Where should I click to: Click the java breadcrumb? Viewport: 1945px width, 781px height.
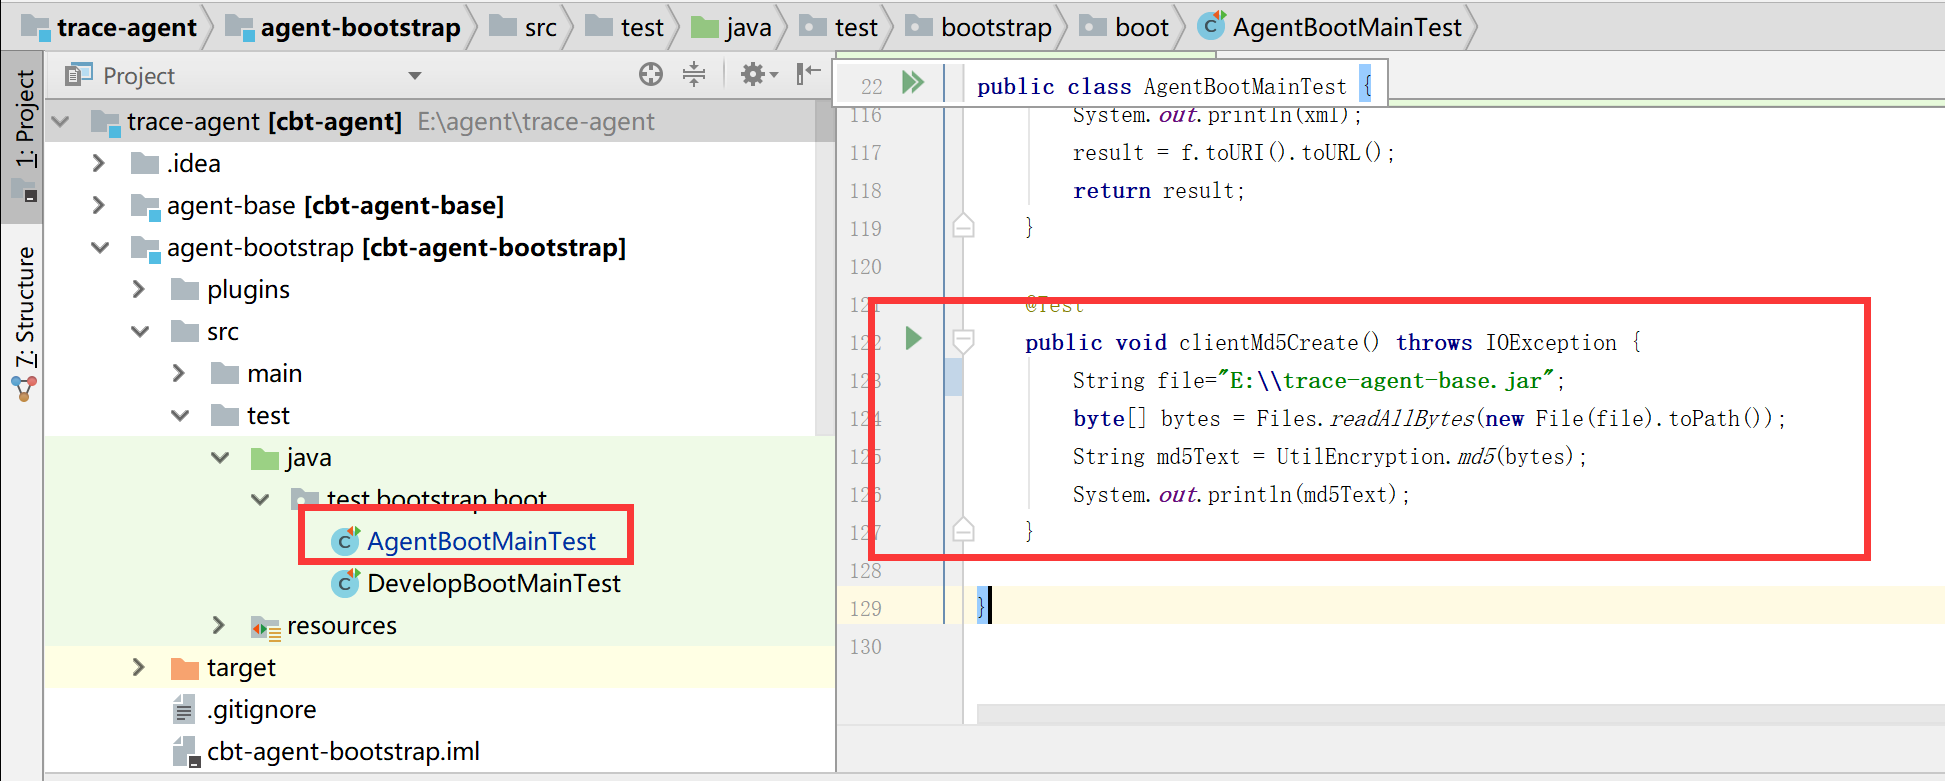click(733, 27)
